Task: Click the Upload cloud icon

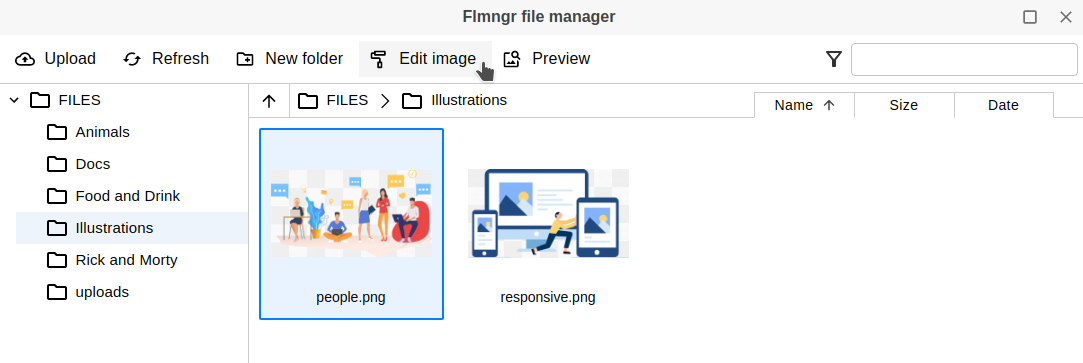Action: [25, 59]
